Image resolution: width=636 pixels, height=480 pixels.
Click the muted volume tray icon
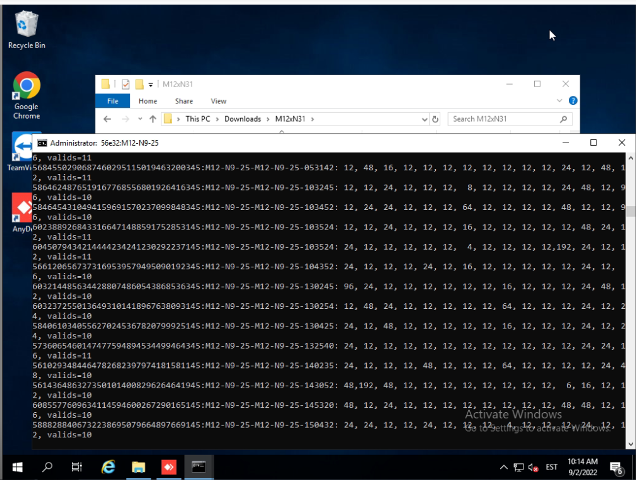click(533, 467)
